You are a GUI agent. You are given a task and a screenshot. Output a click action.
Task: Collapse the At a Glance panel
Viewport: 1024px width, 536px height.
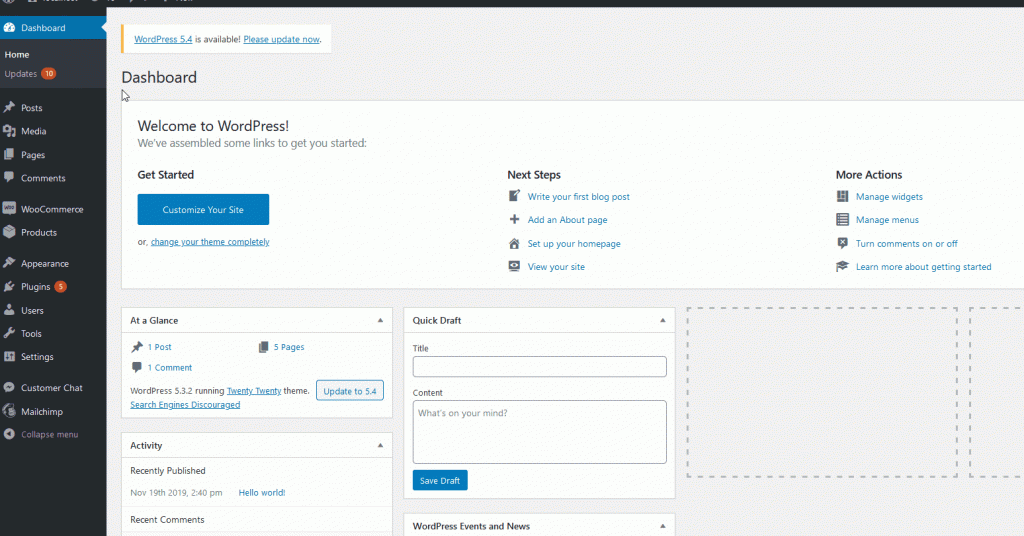point(380,320)
